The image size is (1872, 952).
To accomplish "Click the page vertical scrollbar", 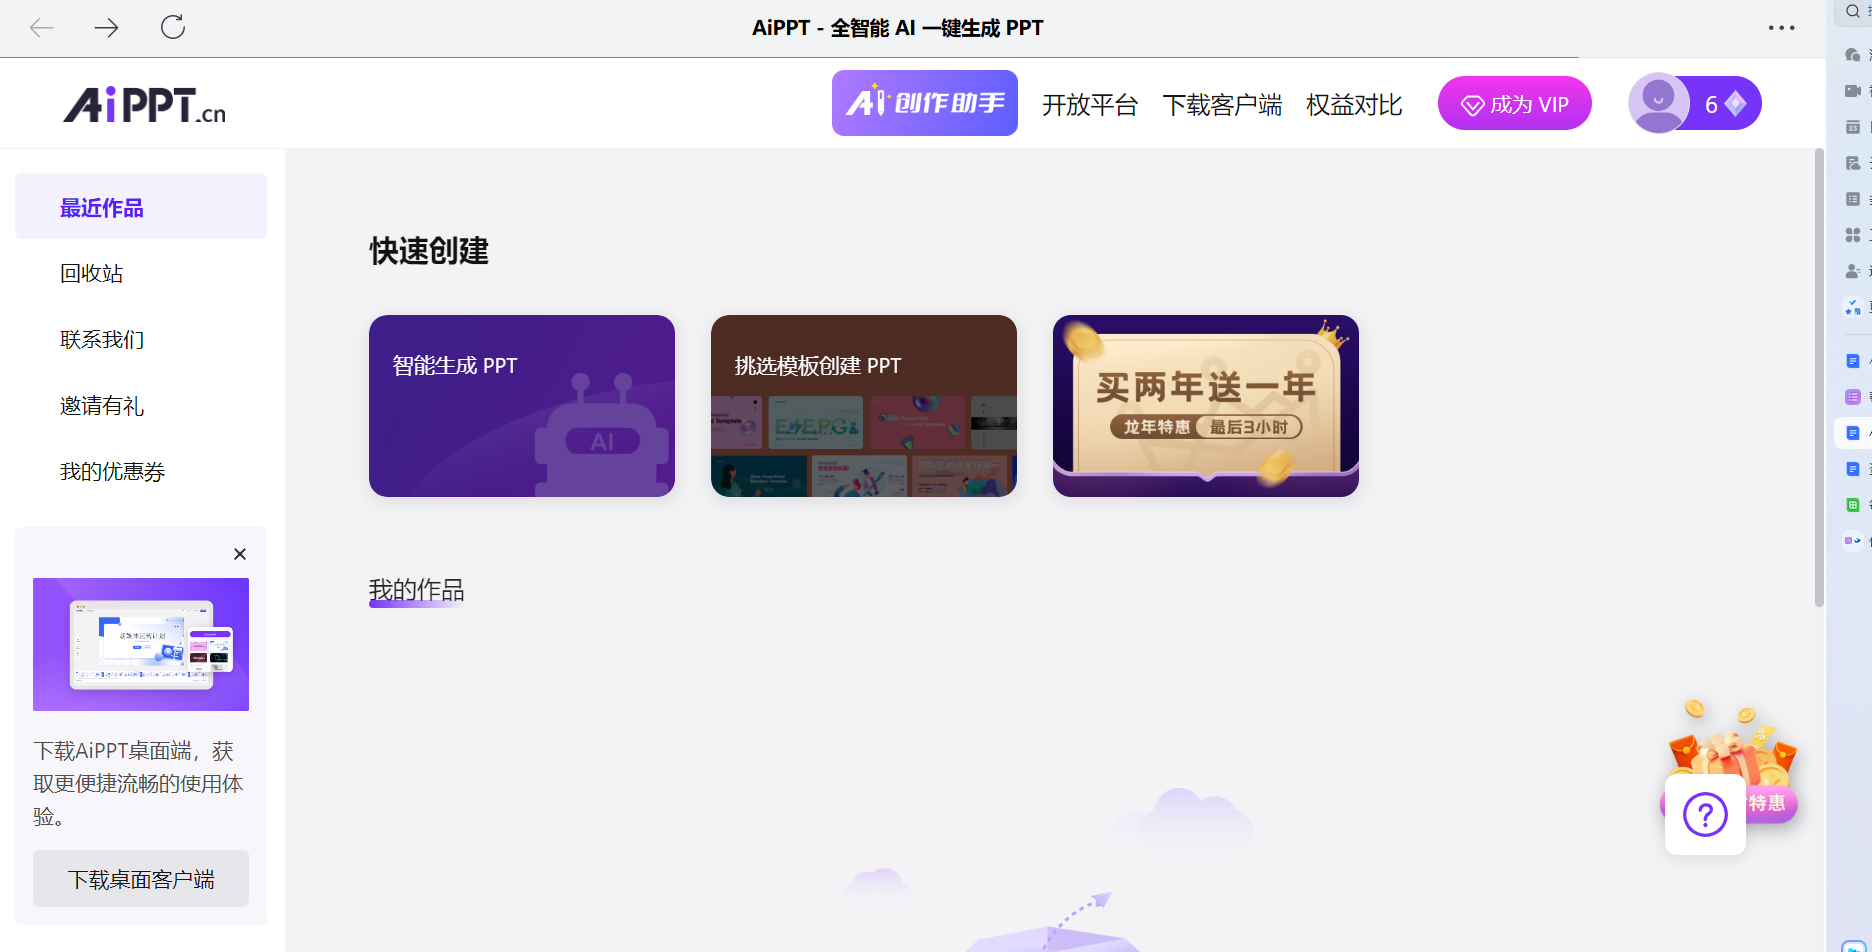I will 1819,378.
